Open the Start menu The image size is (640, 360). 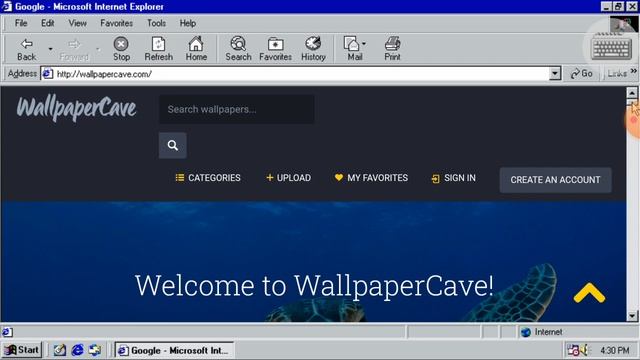(x=22, y=350)
